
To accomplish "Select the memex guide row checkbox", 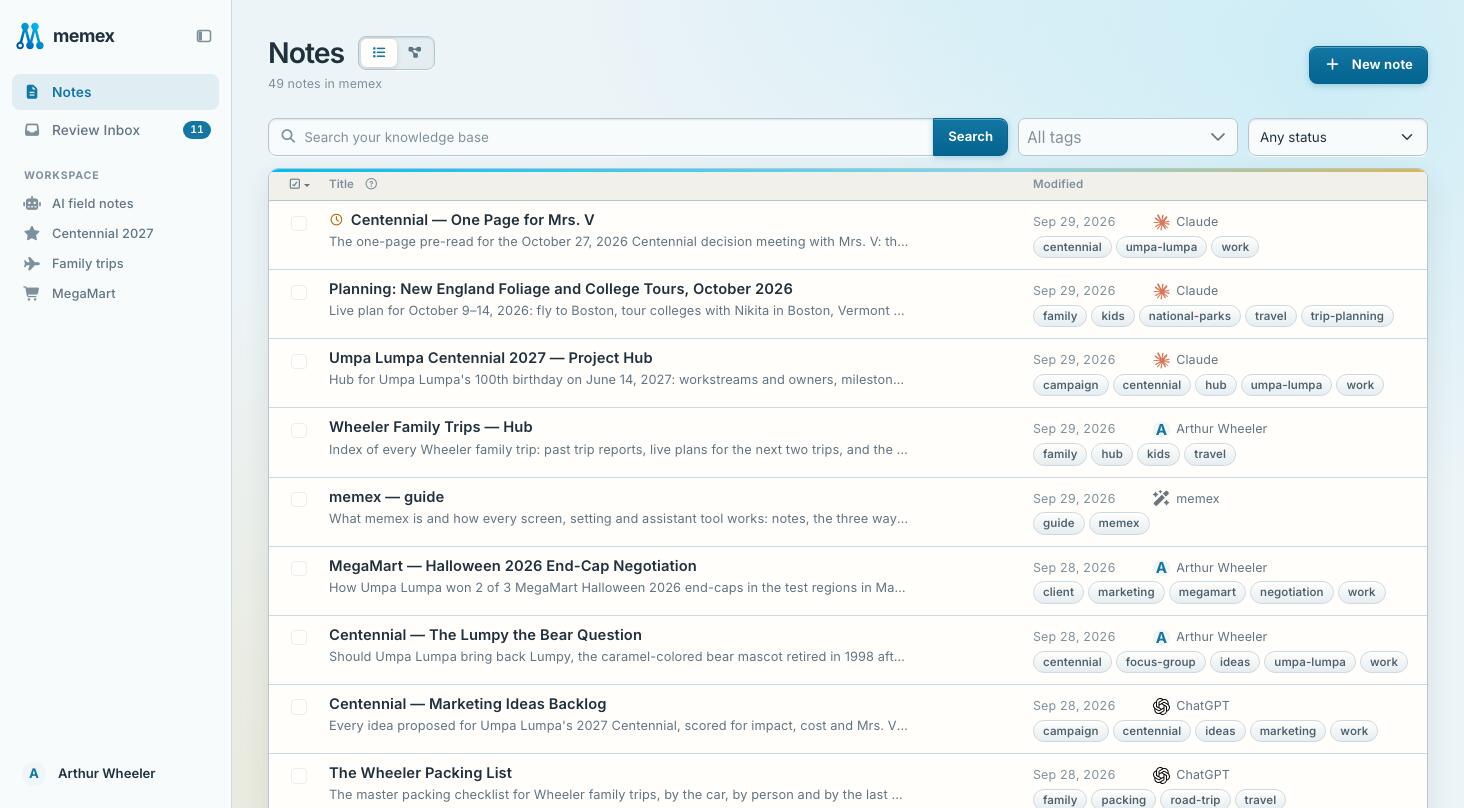I will click(x=299, y=499).
